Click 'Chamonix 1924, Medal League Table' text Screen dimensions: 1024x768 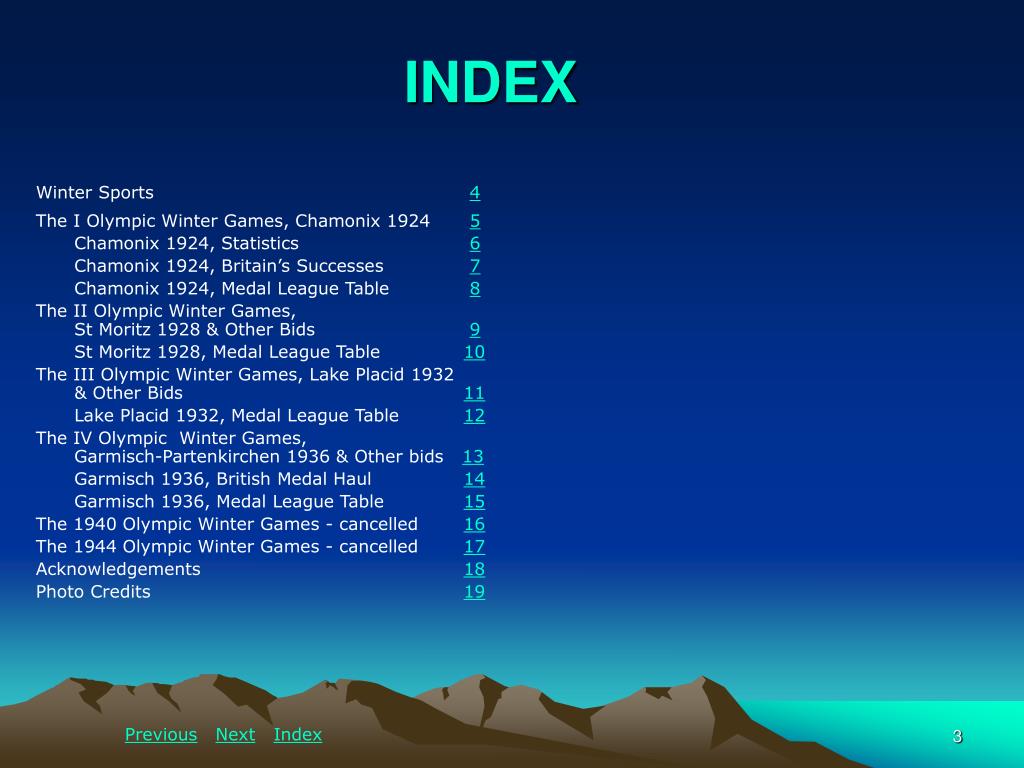pos(231,289)
